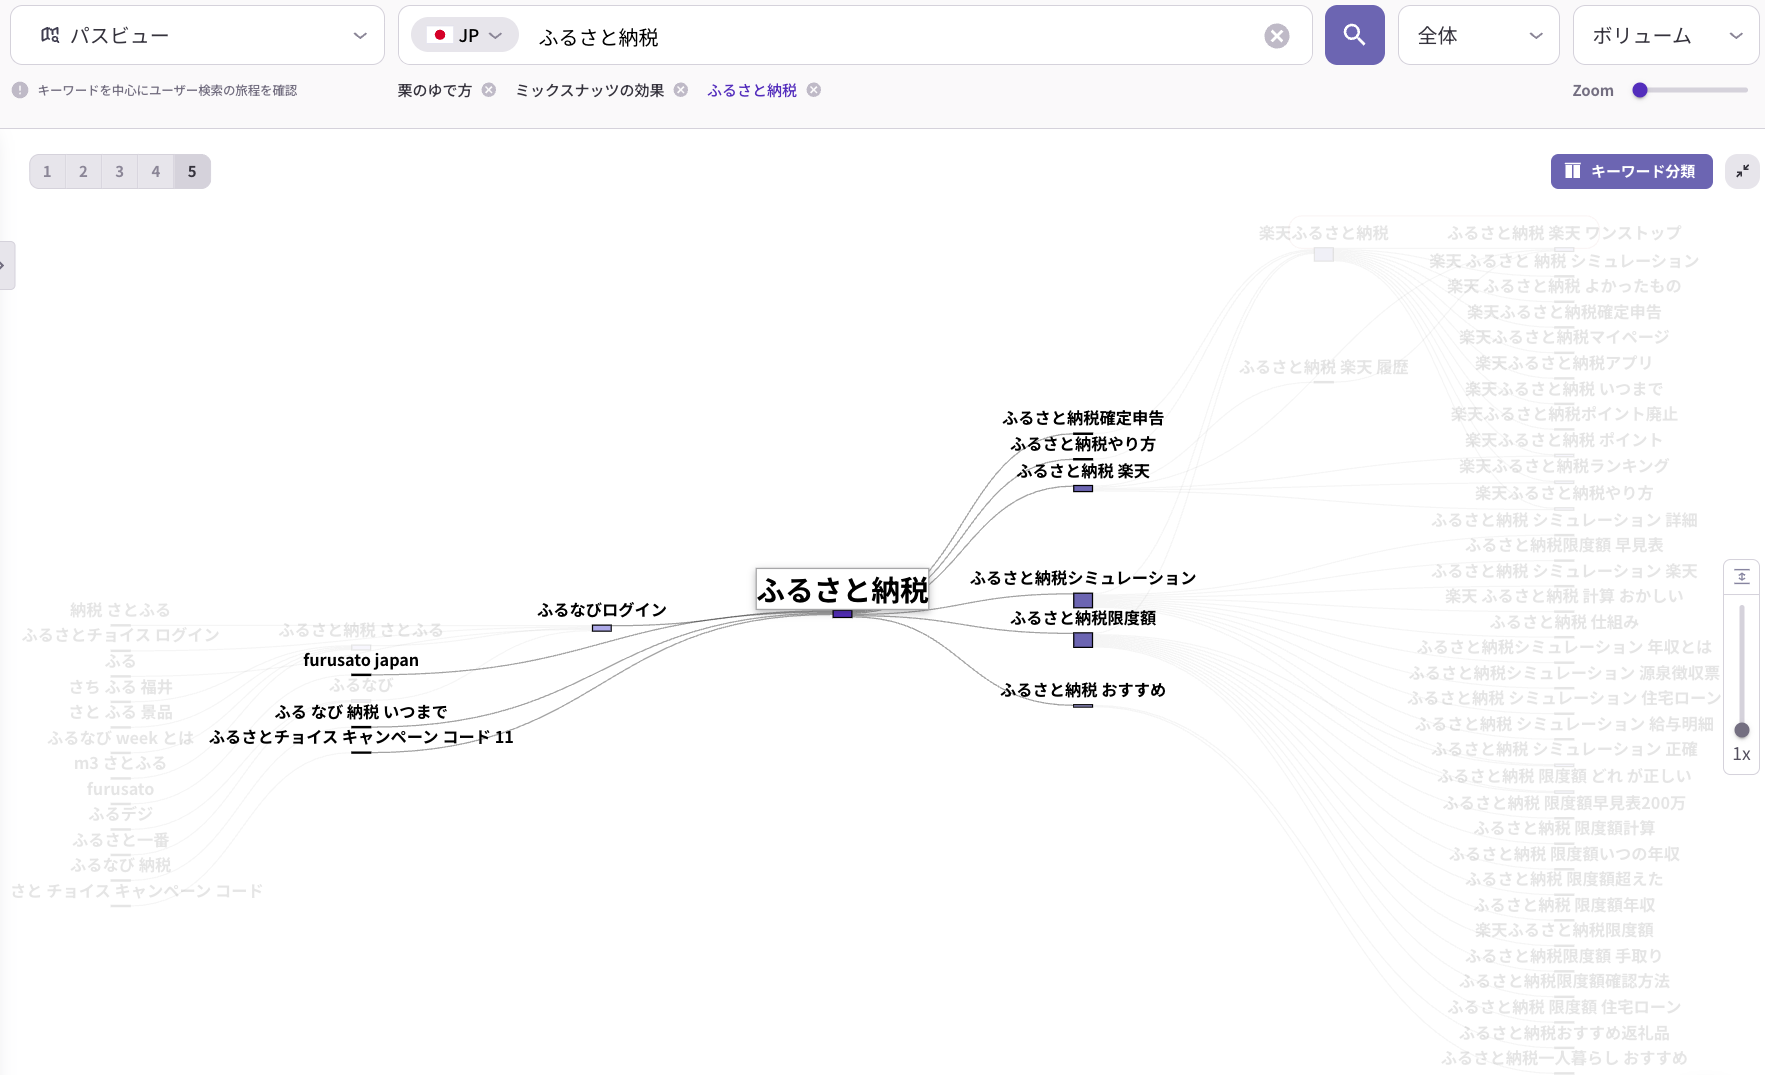
Task: Open the パスビュー view dropdown
Action: point(197,35)
